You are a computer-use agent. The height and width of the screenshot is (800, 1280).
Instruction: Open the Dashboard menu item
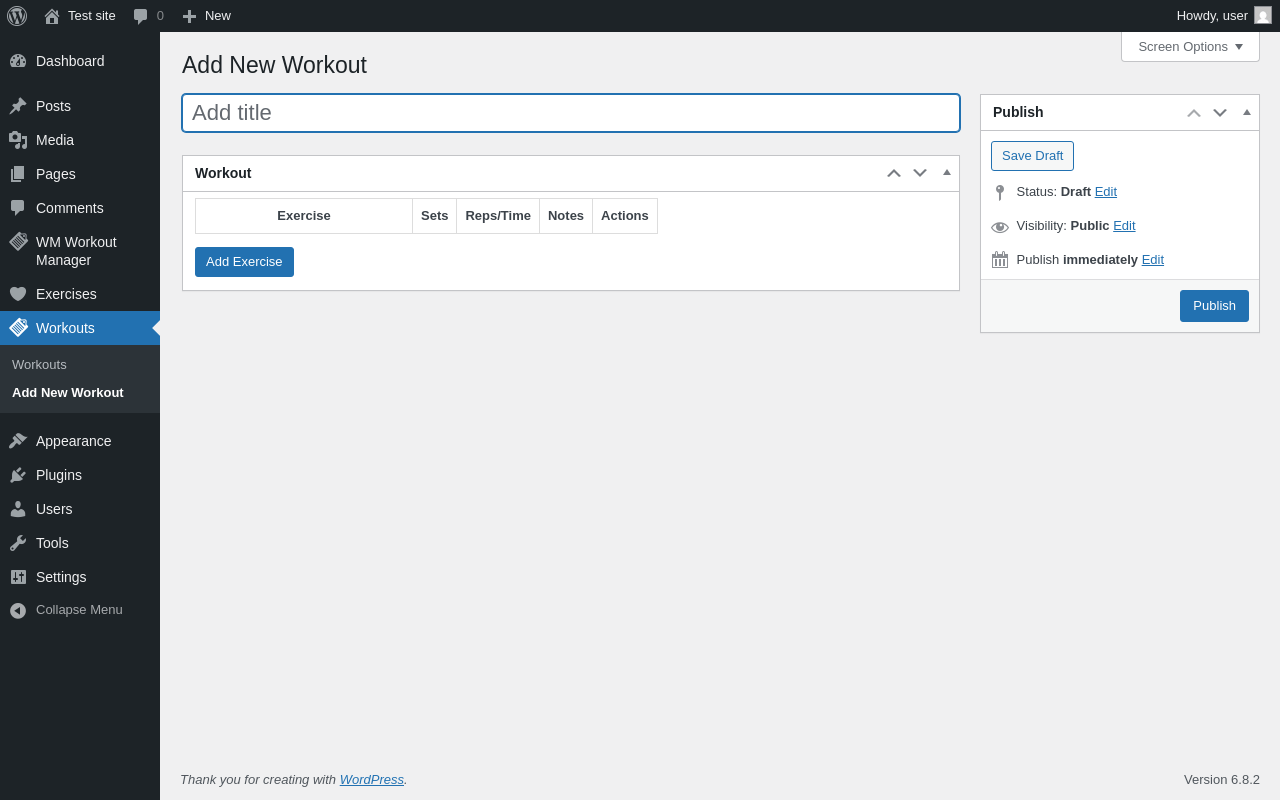click(80, 61)
